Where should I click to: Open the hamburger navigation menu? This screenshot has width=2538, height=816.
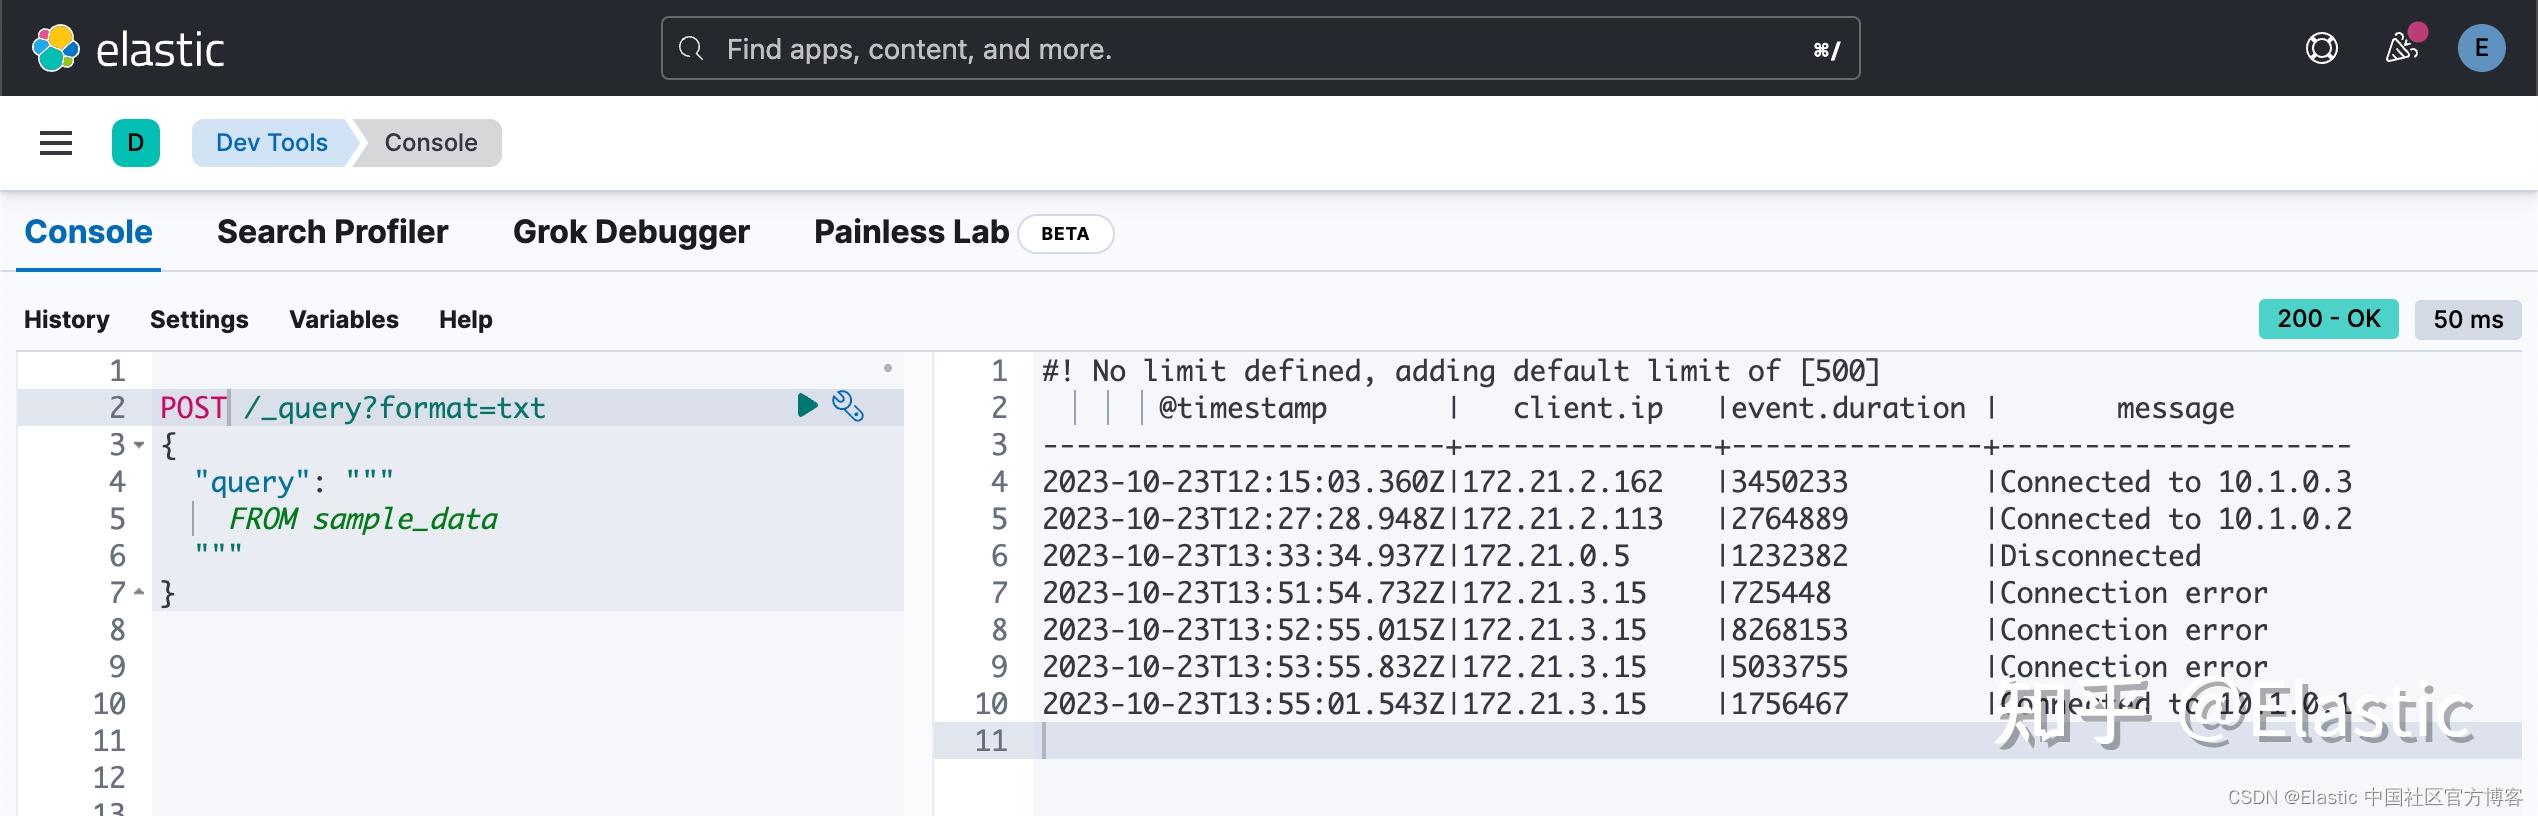click(x=55, y=142)
